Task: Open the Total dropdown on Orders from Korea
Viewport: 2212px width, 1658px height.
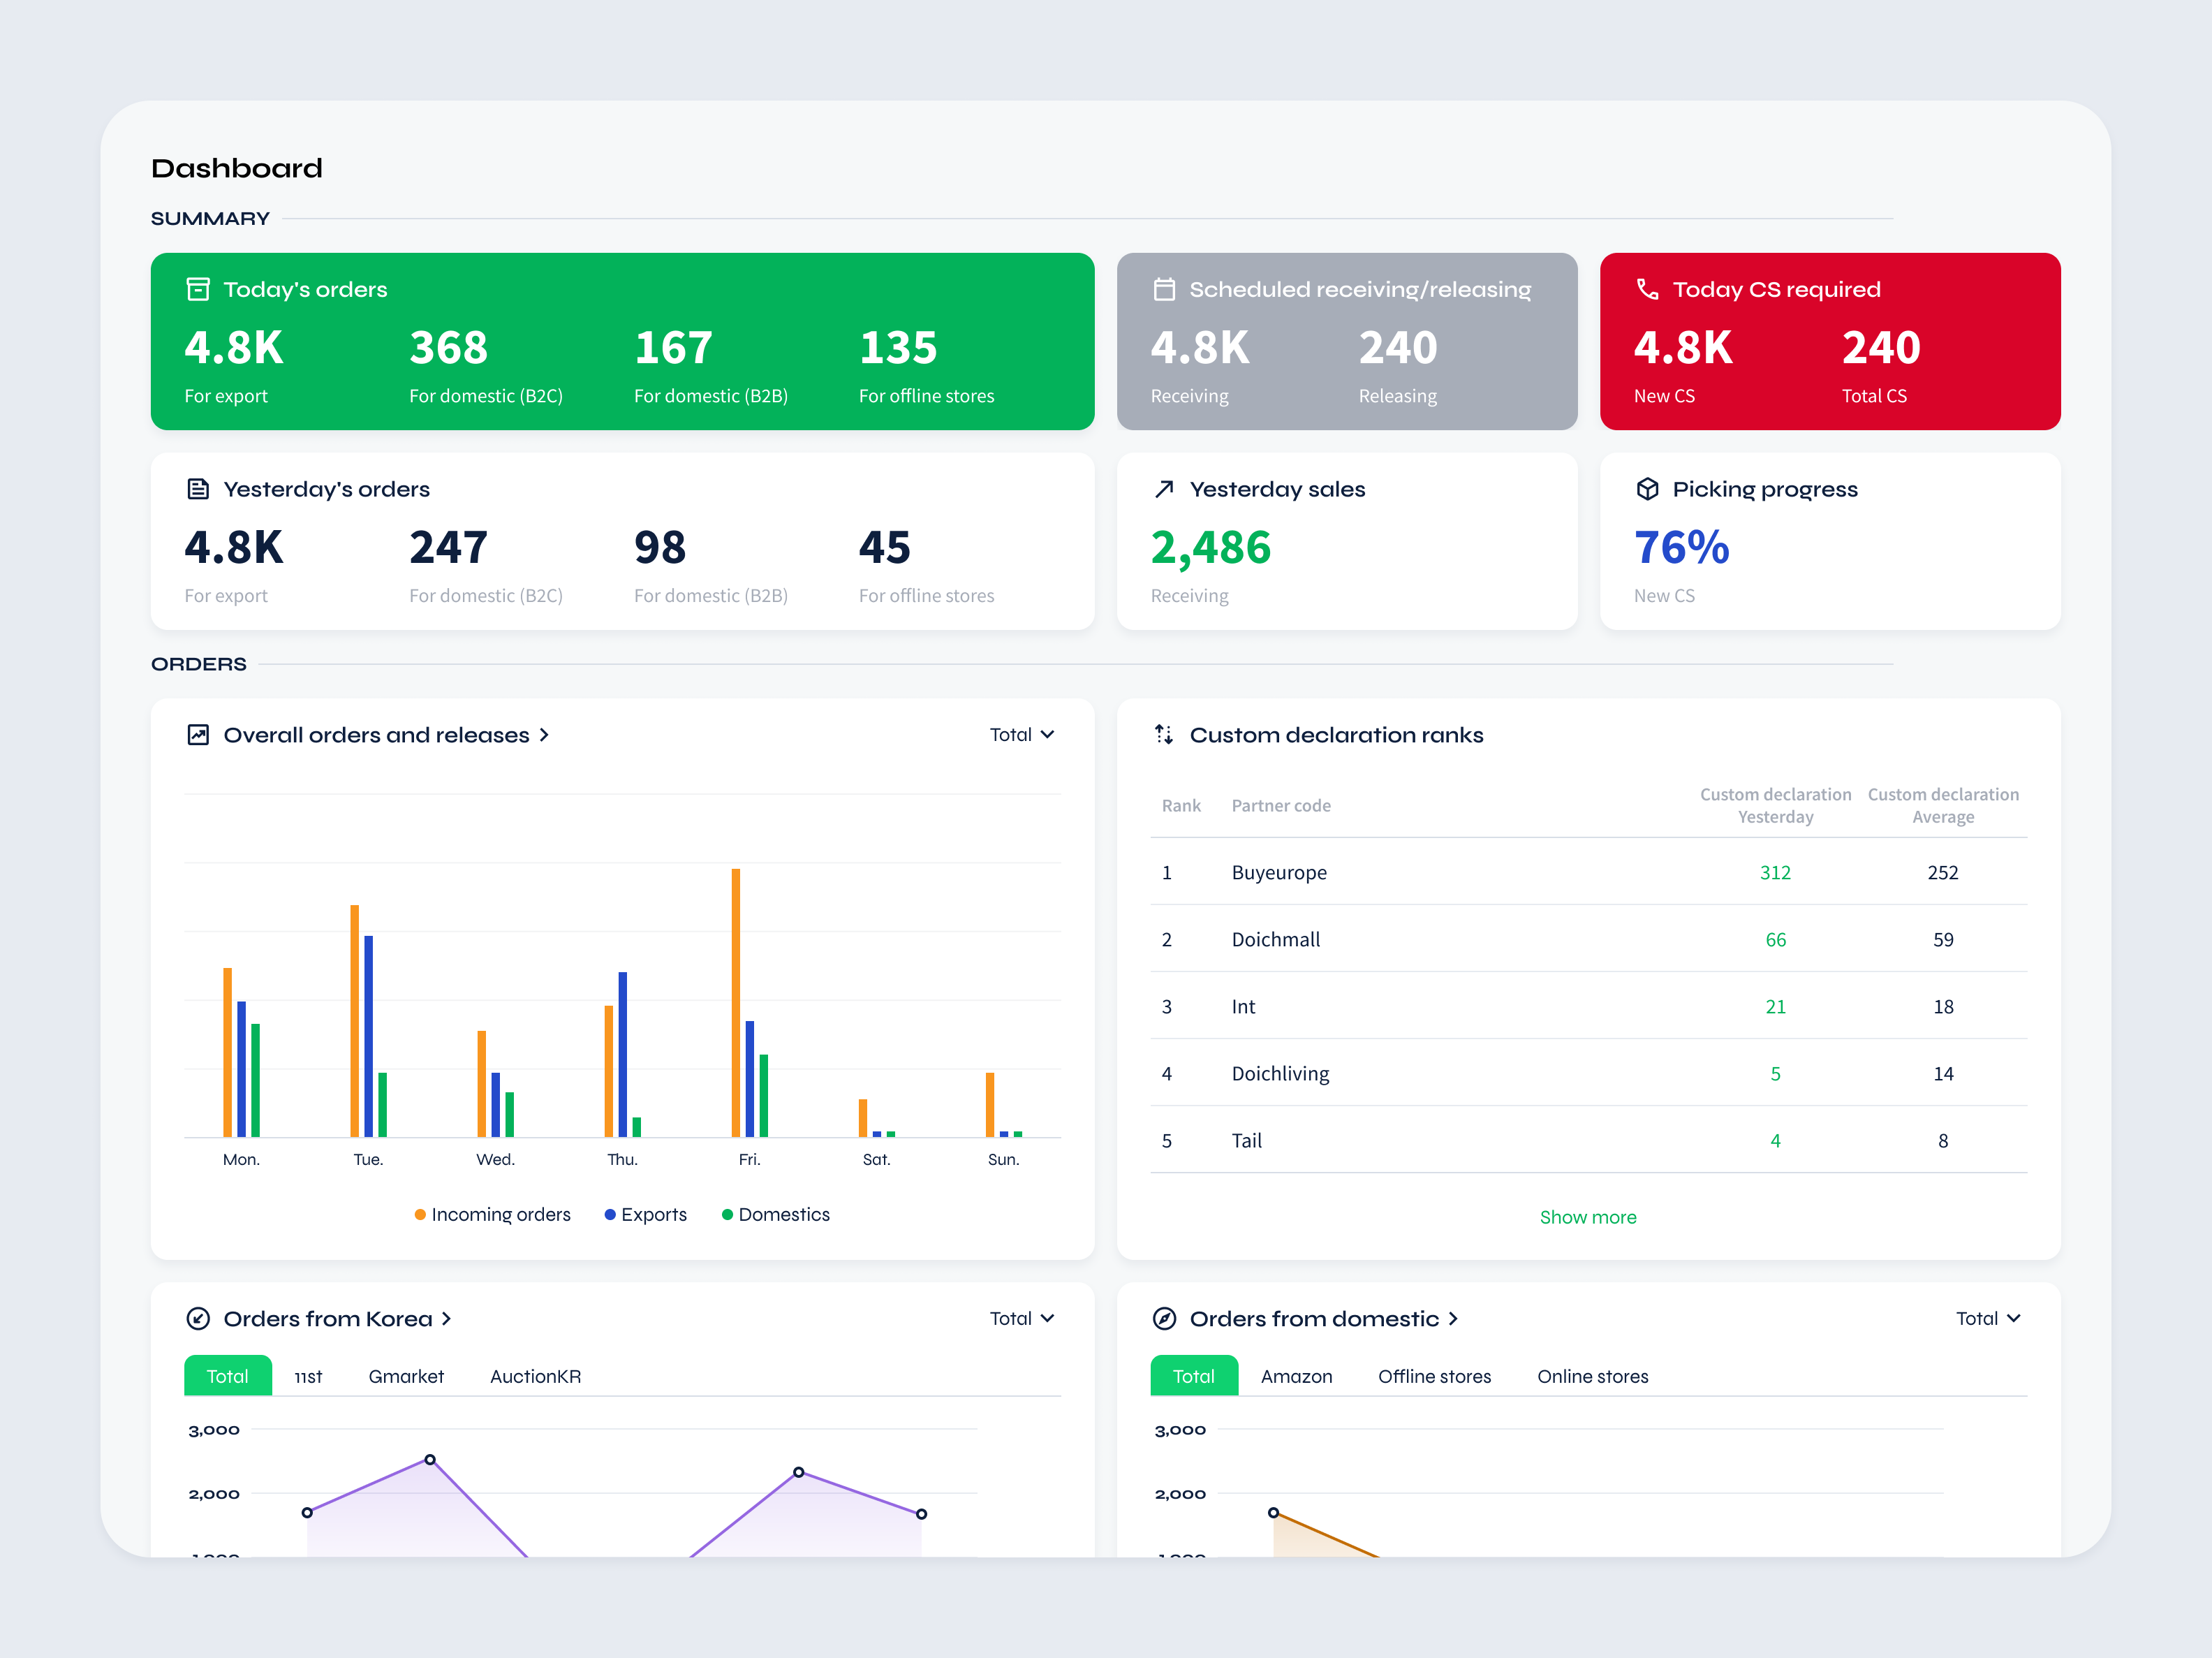Action: click(x=1021, y=1318)
